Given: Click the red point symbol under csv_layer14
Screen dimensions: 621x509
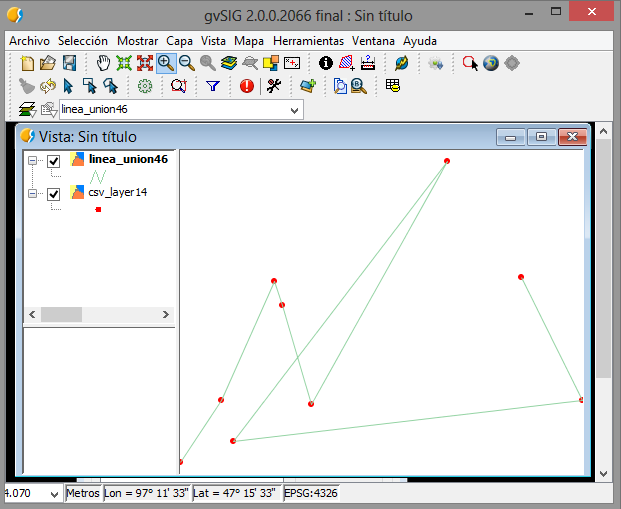Looking at the screenshot, I should (x=98, y=210).
